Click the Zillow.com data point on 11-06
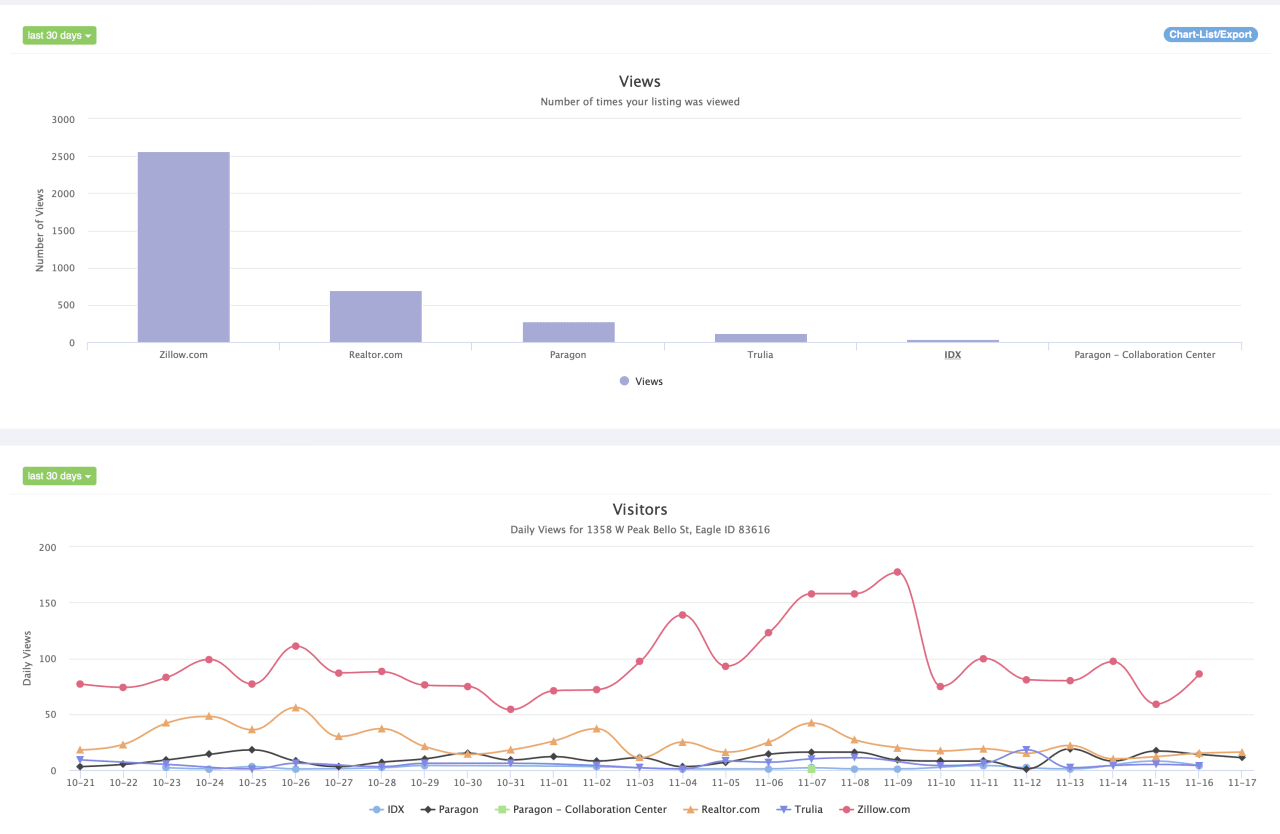The image size is (1280, 834). click(x=768, y=632)
